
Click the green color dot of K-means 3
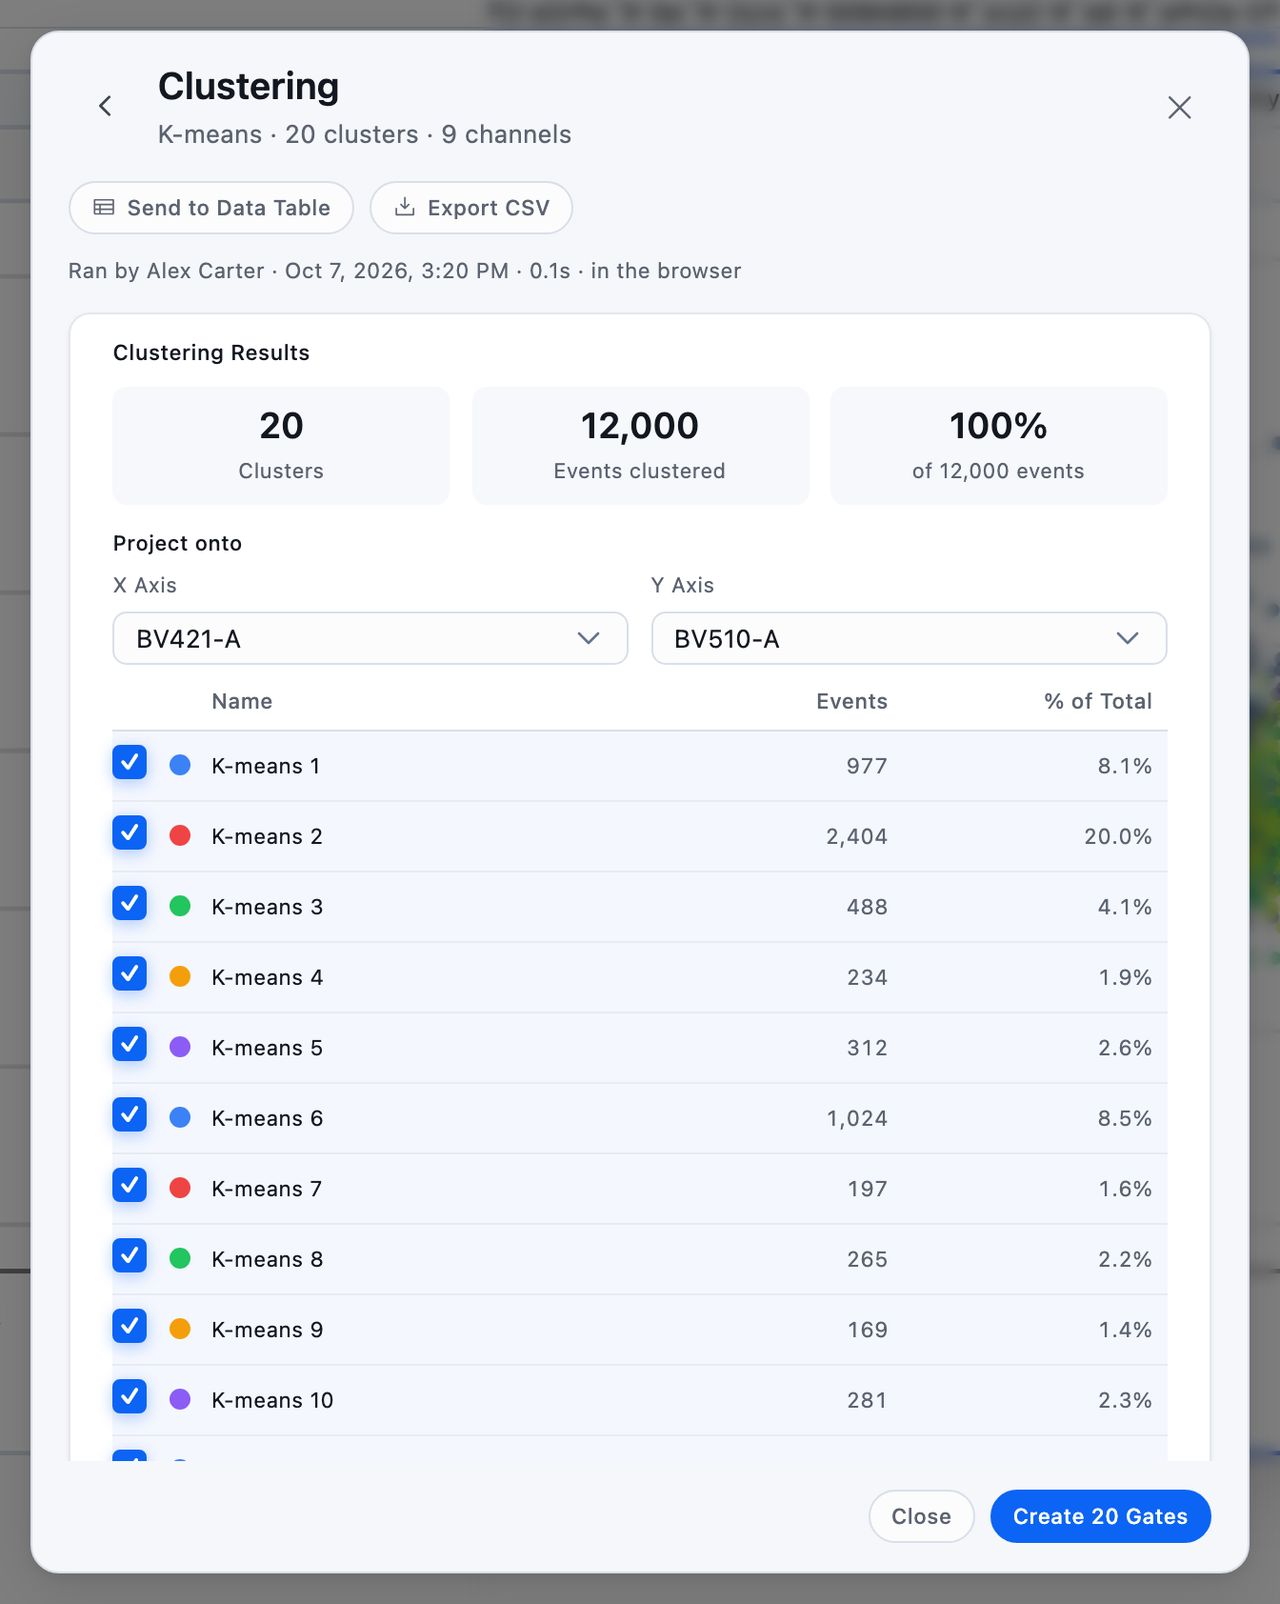click(180, 906)
